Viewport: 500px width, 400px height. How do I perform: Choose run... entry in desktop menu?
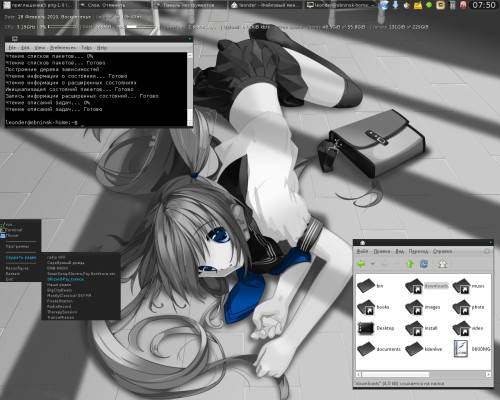click(x=8, y=224)
